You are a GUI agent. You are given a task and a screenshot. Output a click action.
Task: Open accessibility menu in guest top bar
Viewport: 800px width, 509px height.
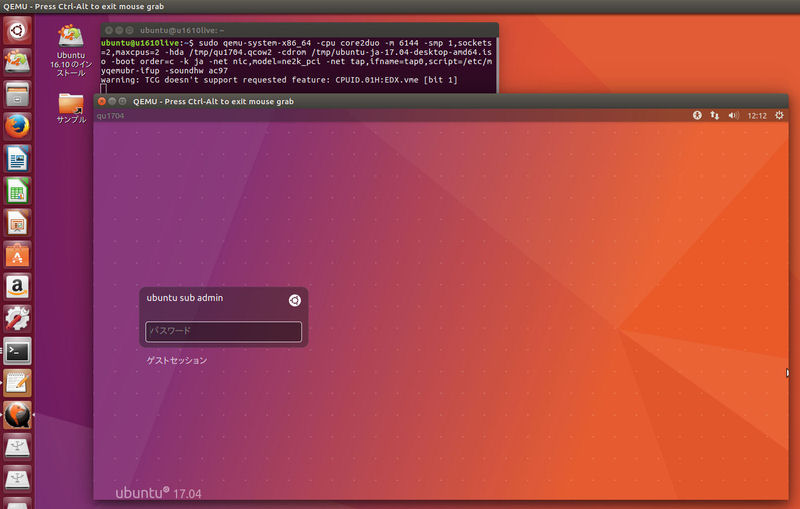coord(697,115)
